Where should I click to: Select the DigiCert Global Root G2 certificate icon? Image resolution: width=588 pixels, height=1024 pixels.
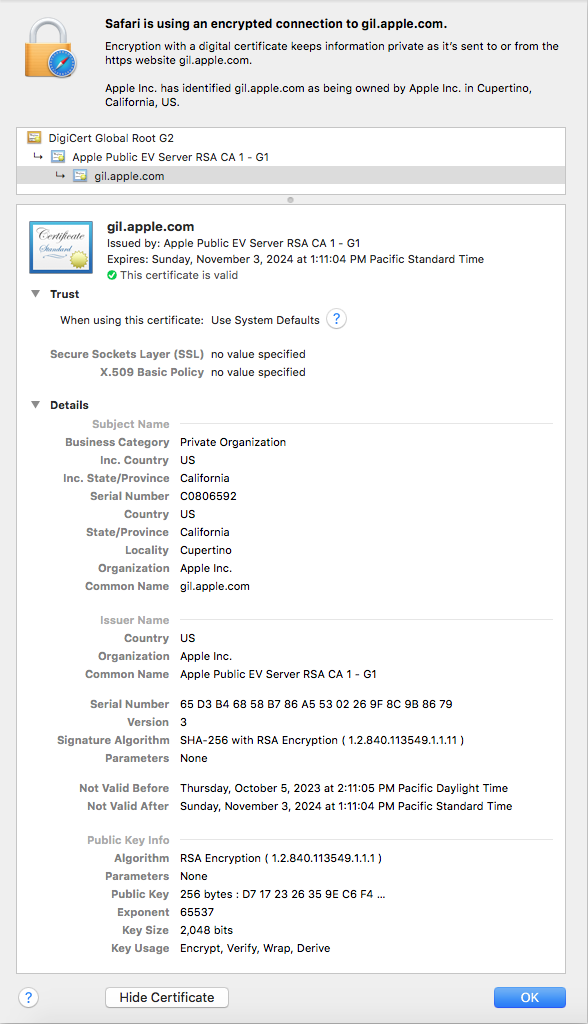pyautogui.click(x=34, y=138)
